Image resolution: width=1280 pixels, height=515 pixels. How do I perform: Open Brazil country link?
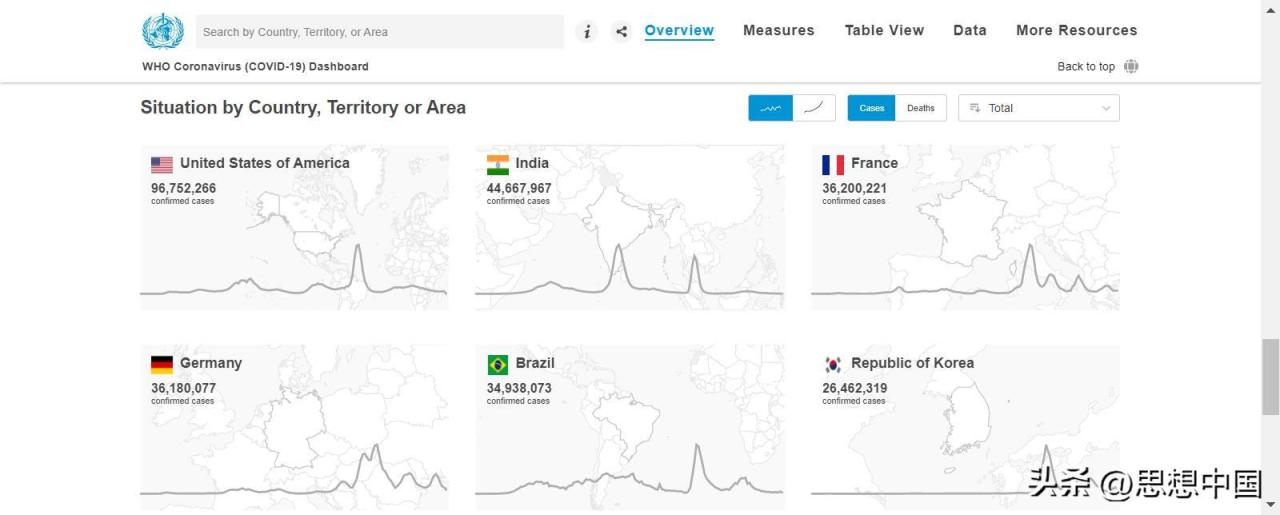click(x=535, y=363)
